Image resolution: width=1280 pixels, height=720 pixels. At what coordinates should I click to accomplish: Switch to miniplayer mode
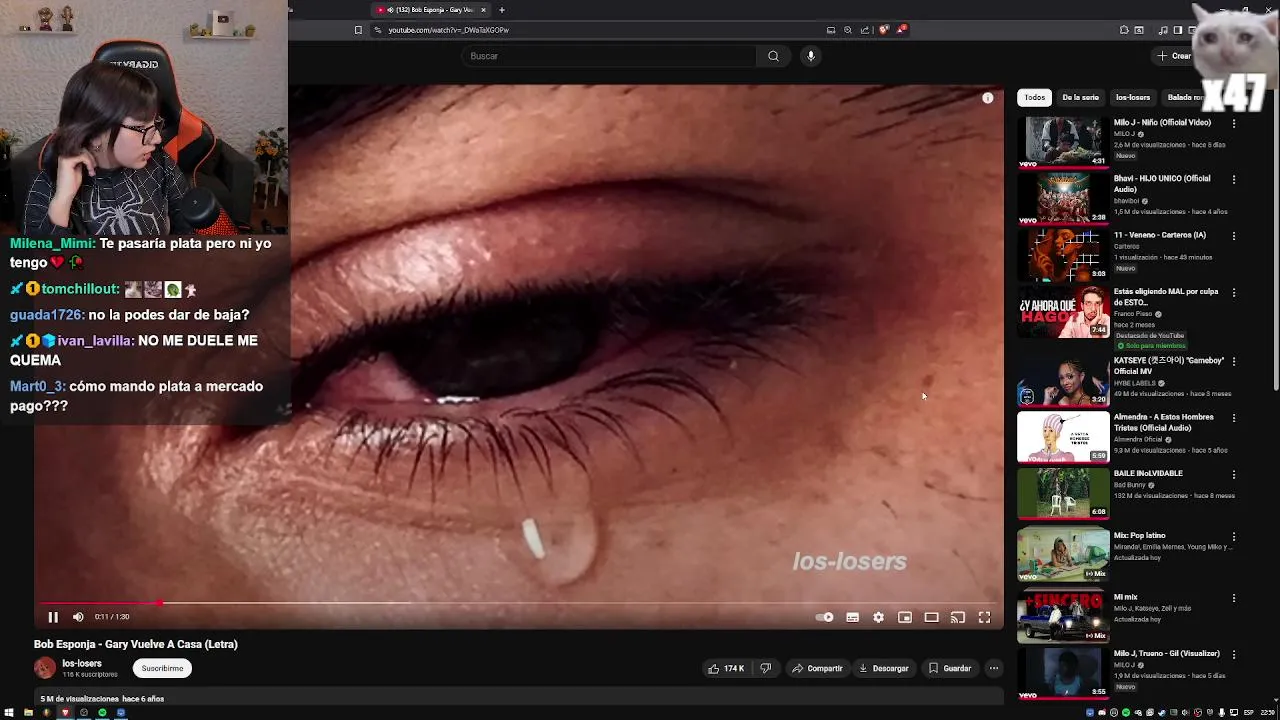905,617
